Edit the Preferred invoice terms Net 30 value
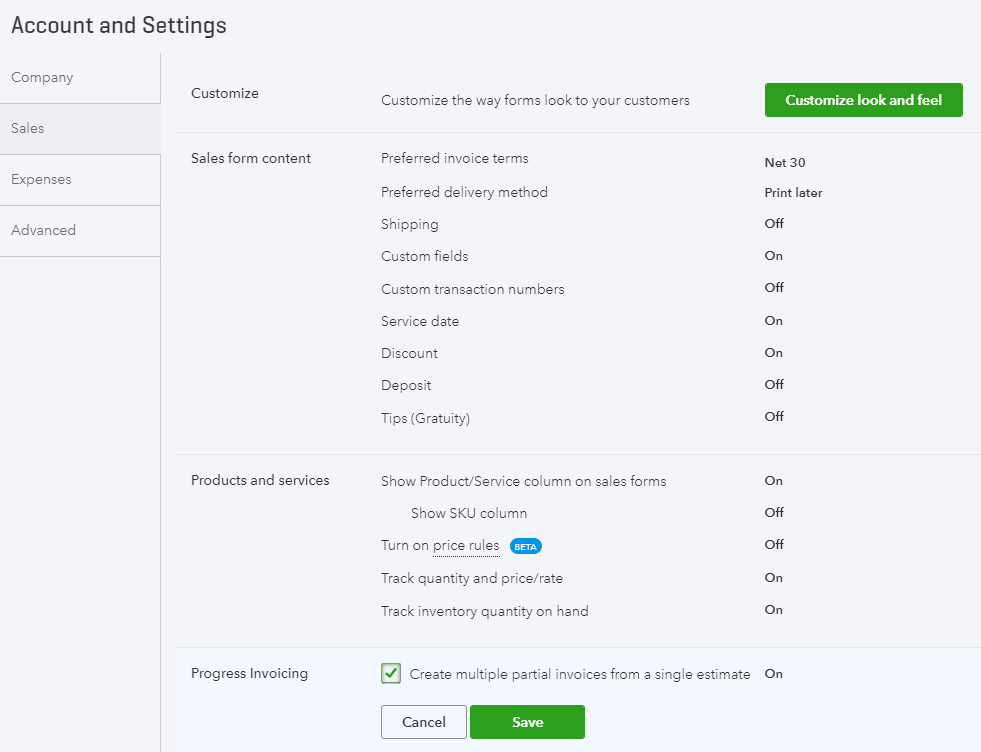The image size is (981, 752). (785, 163)
